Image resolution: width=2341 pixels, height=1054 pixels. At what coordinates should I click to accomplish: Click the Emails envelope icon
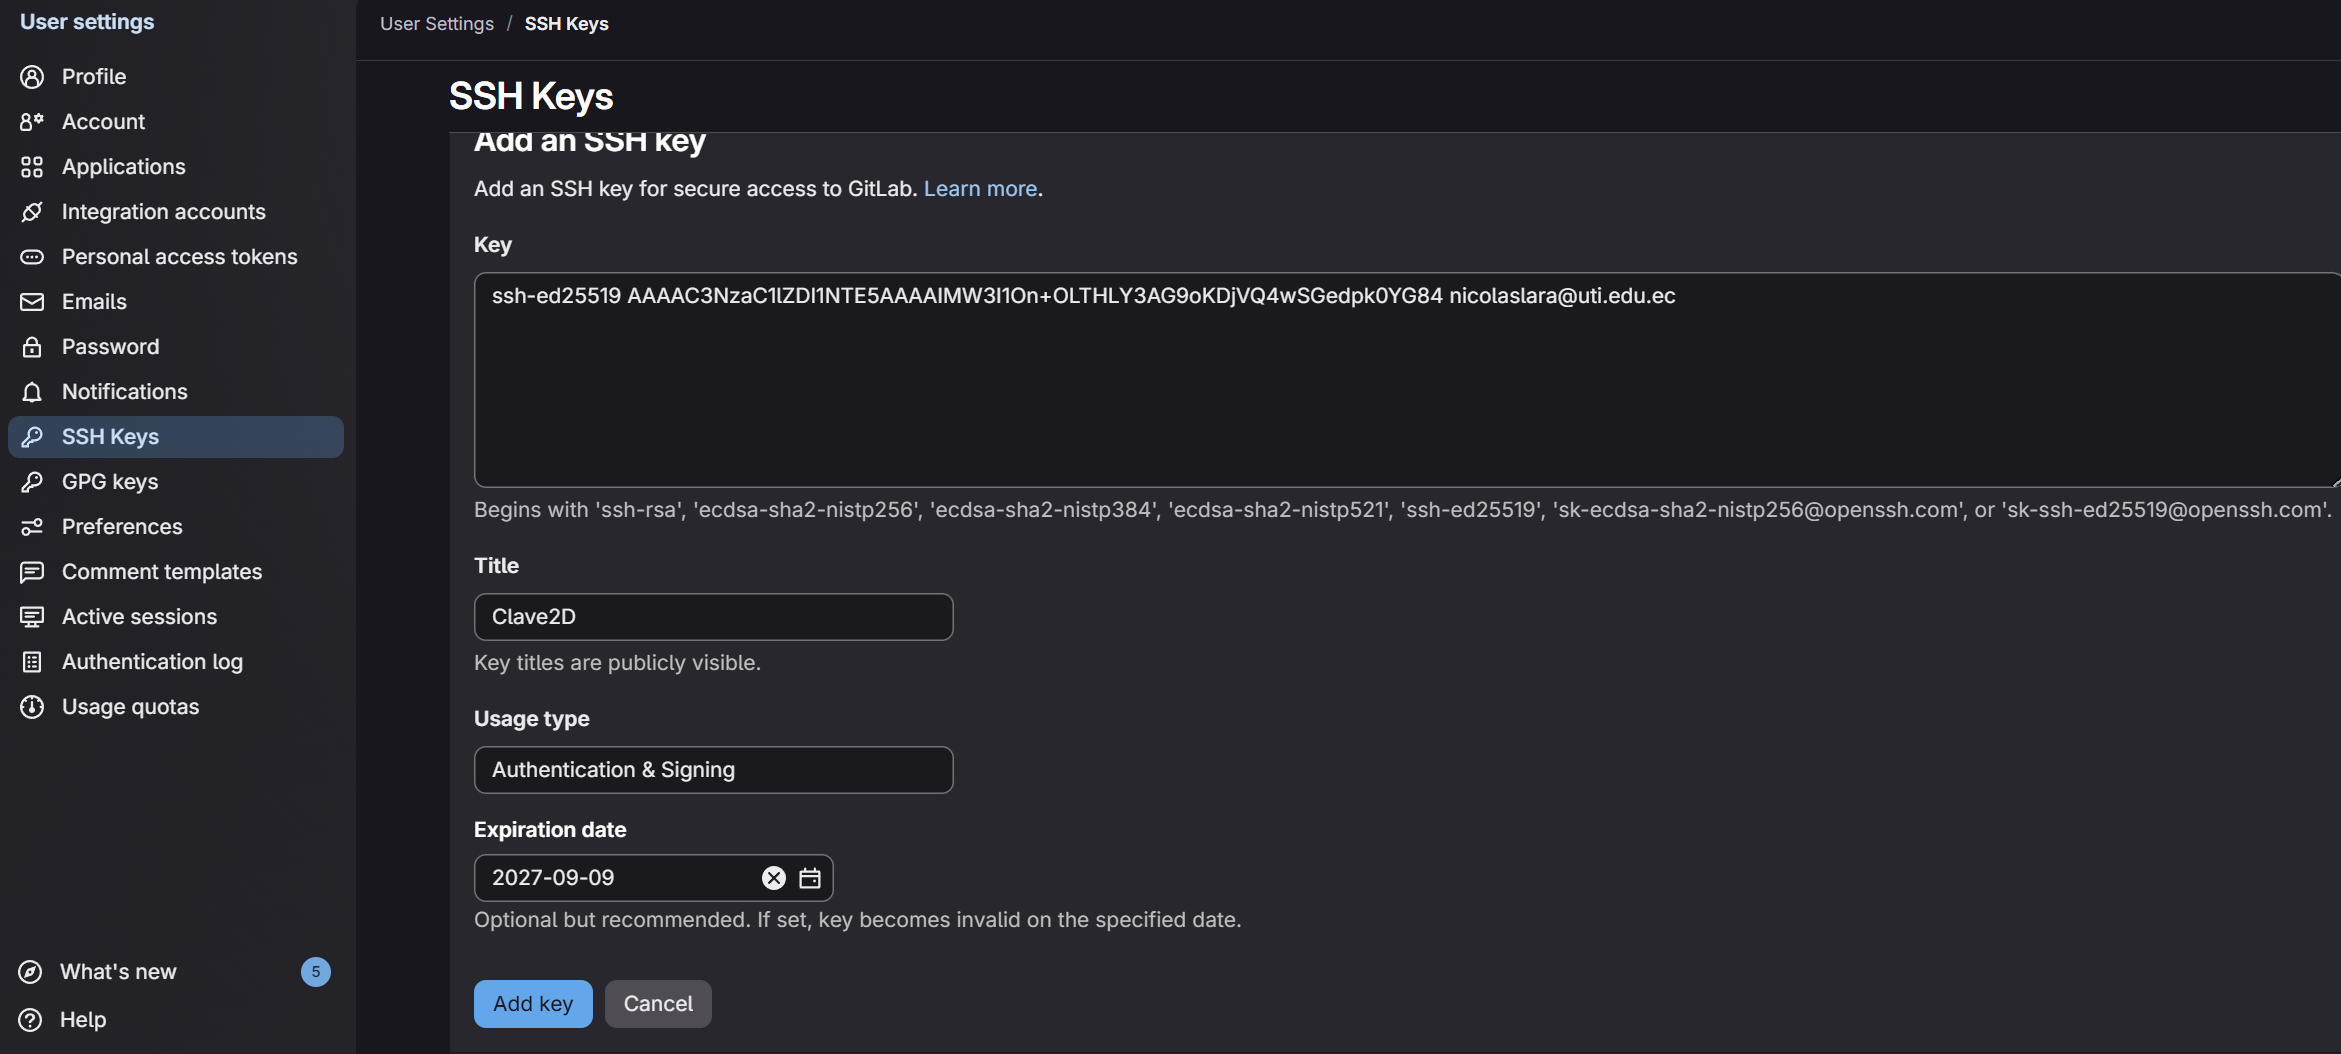point(32,302)
